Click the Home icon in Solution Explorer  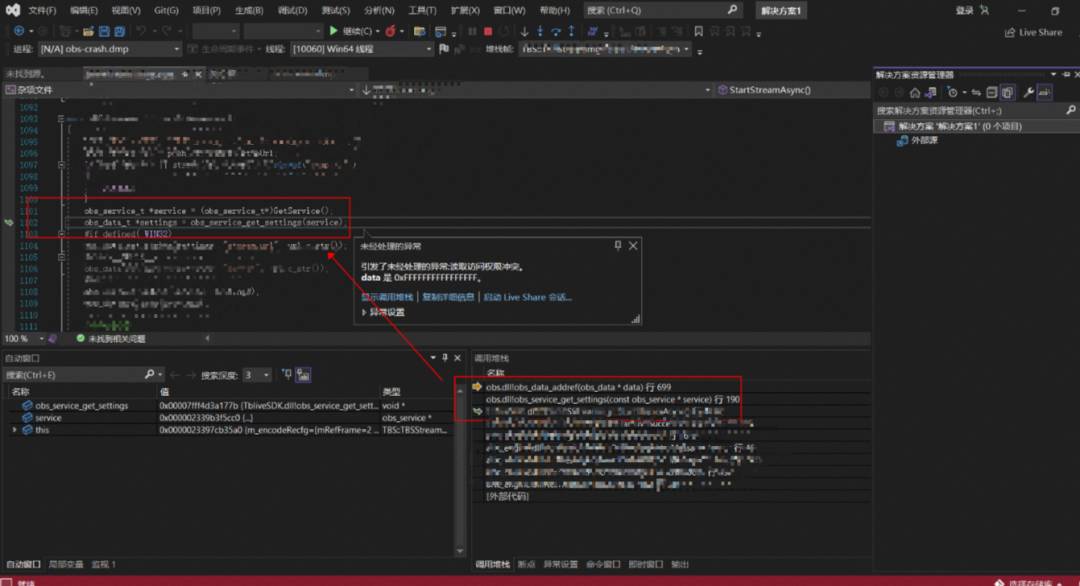tap(915, 92)
